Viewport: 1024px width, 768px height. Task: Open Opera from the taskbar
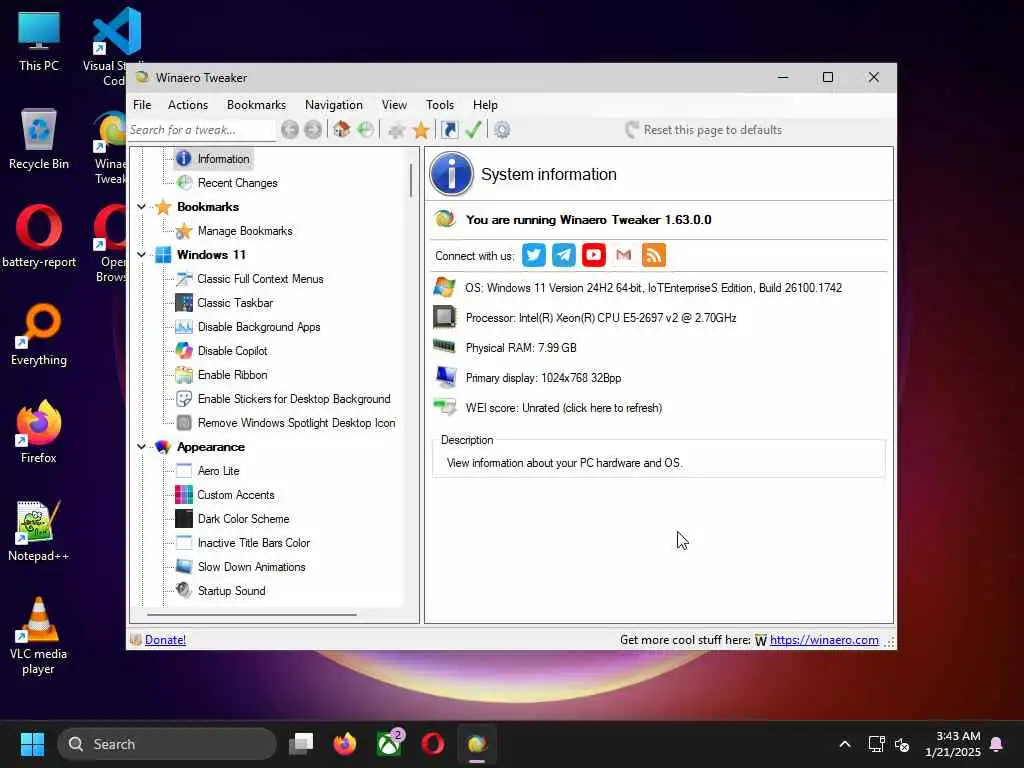click(433, 744)
